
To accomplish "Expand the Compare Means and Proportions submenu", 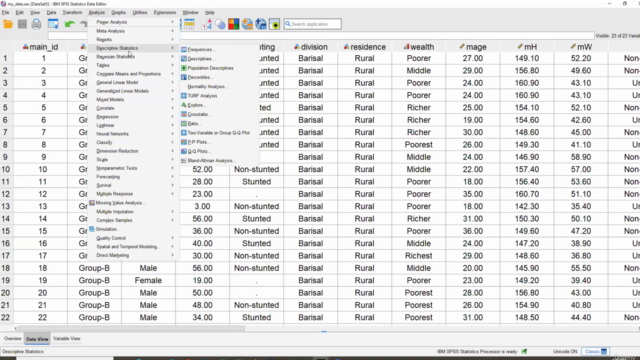I will (x=133, y=74).
